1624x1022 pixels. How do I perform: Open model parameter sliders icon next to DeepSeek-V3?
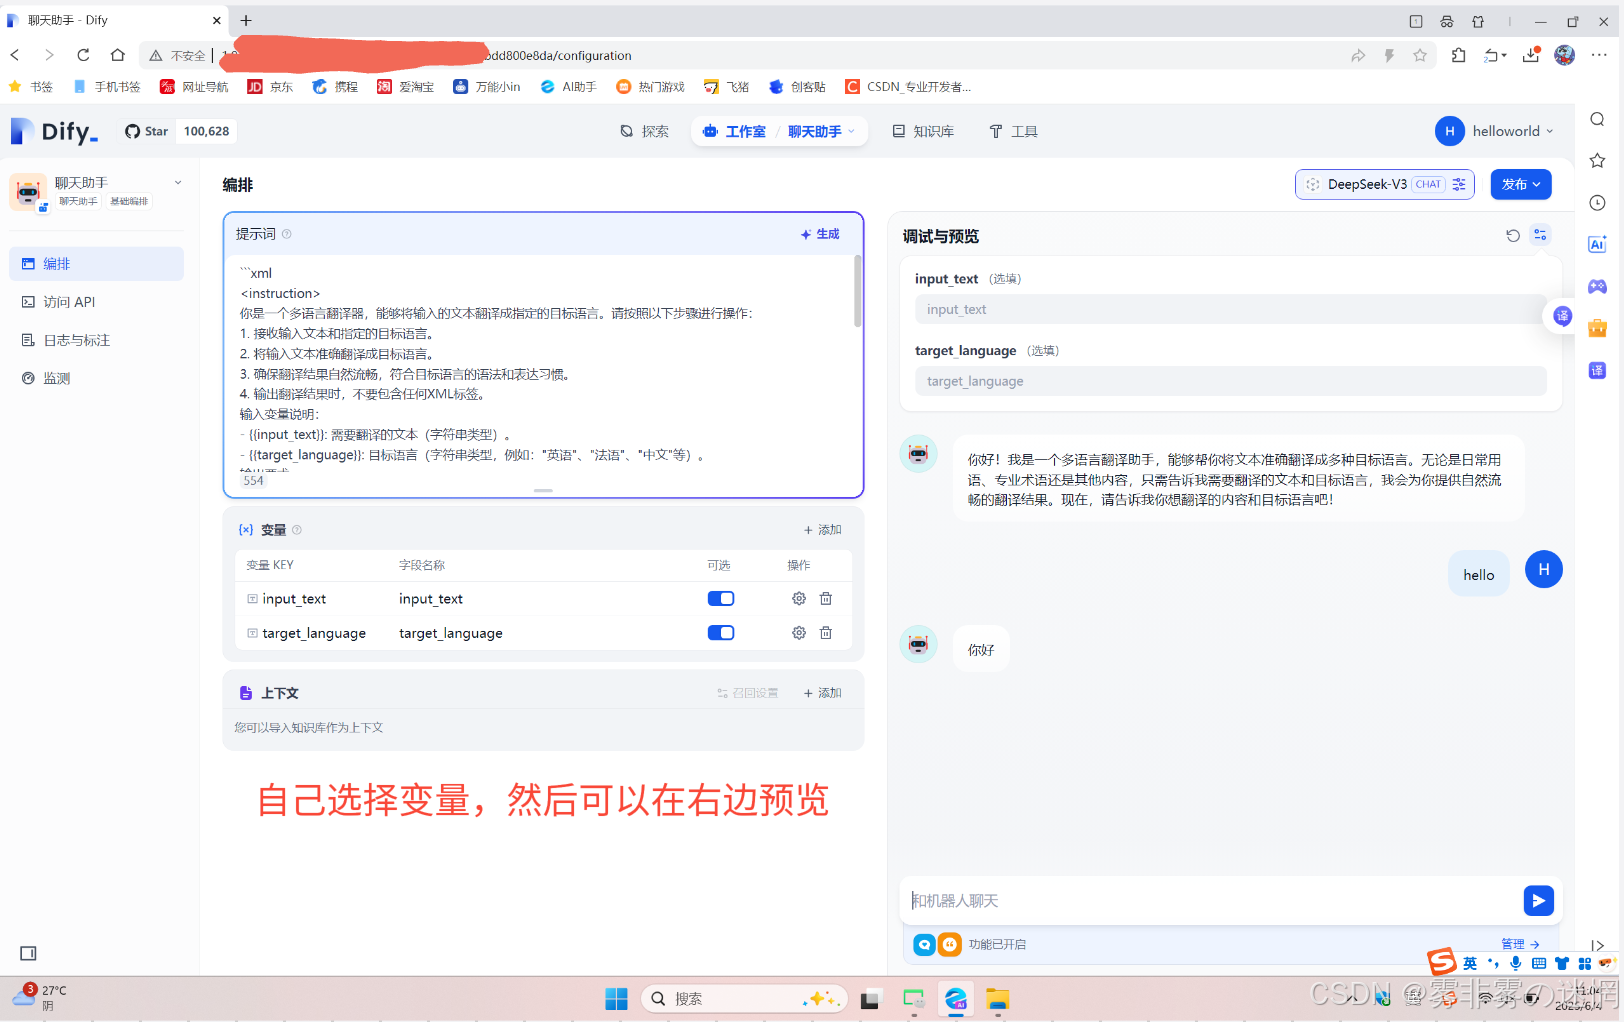coord(1459,184)
